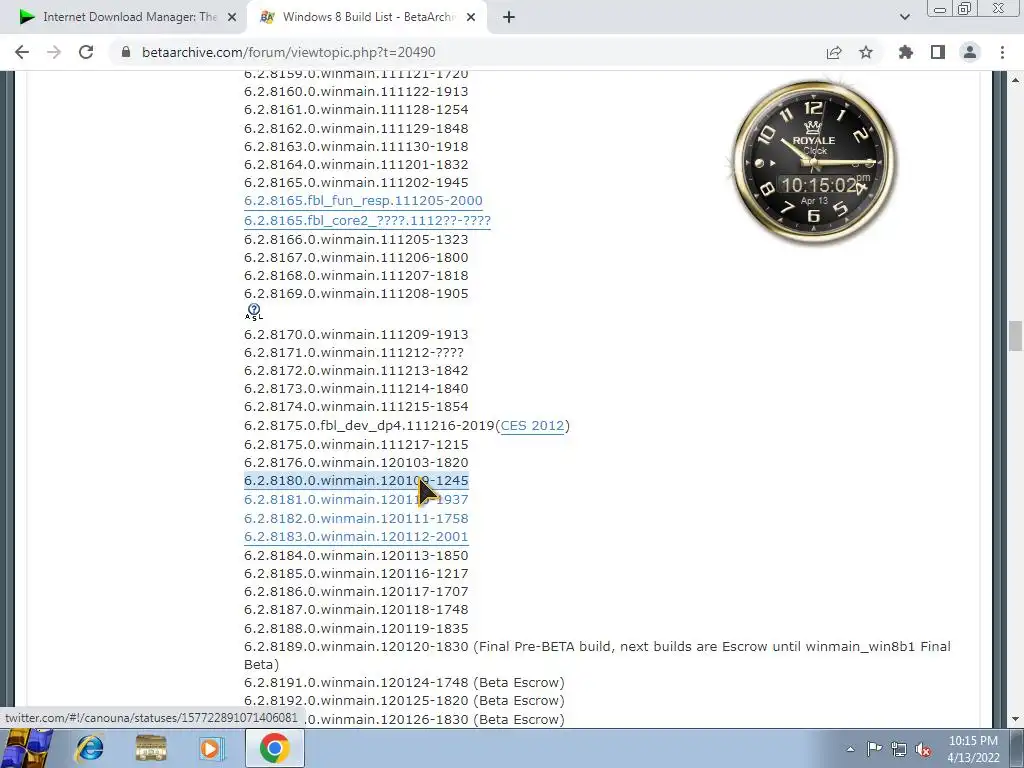Screen dimensions: 1024x768
Task: Open link 6.2.8165.fbl_core2 build
Action: (367, 221)
